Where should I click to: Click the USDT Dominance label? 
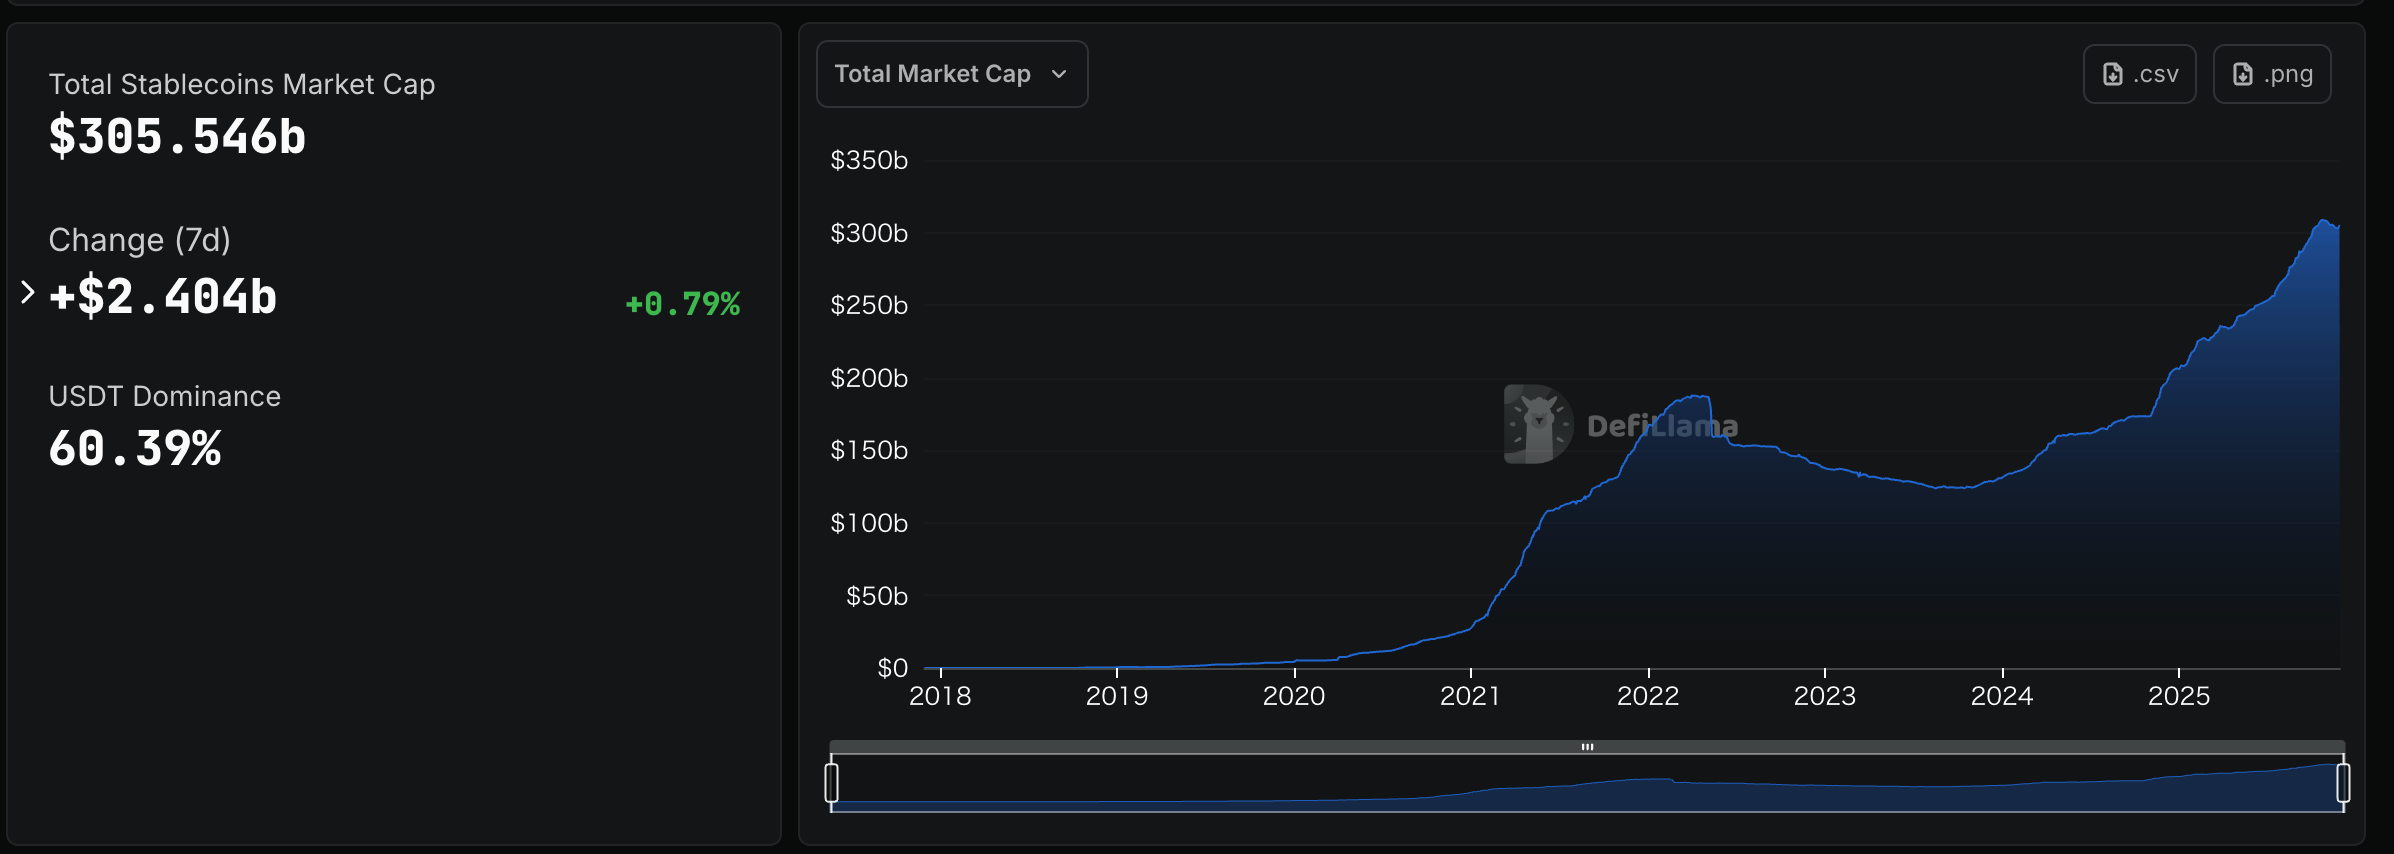coord(164,396)
